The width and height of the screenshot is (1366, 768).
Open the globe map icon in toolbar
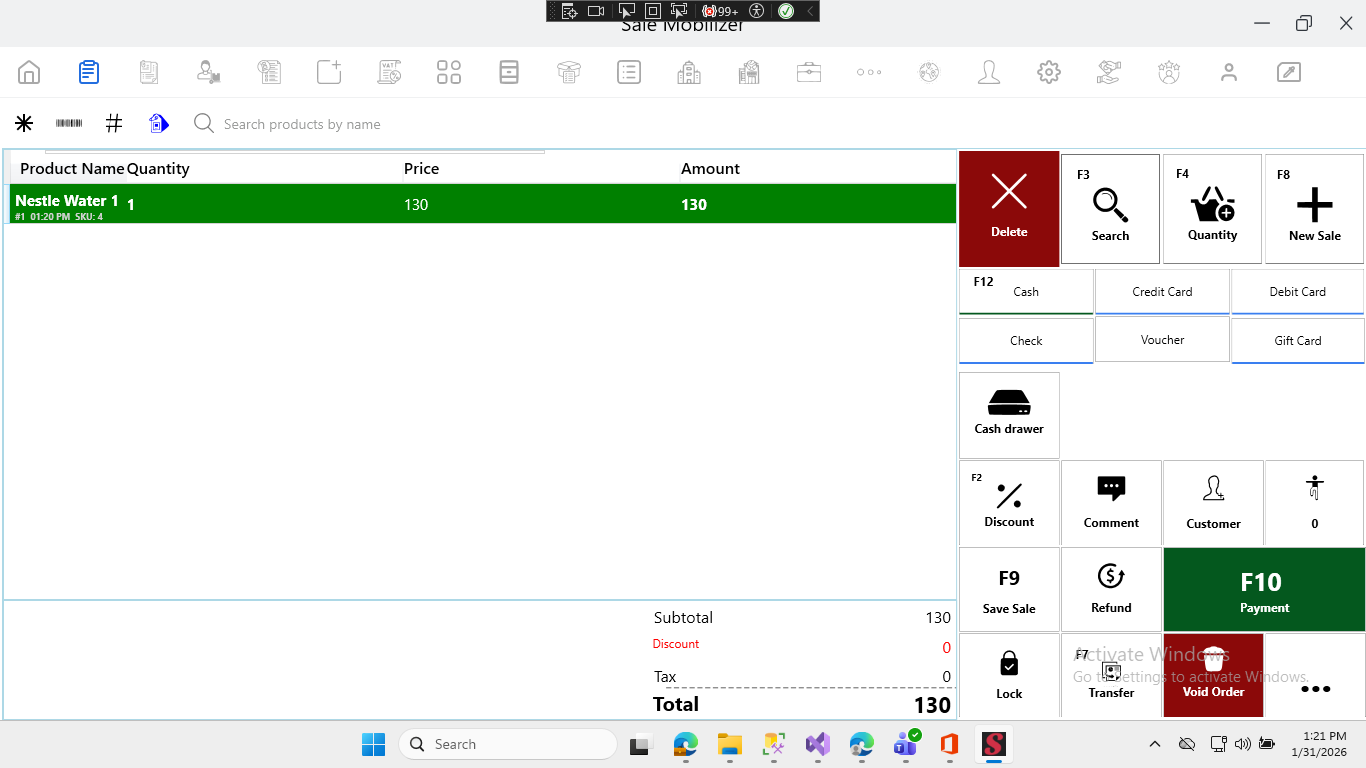coord(929,72)
